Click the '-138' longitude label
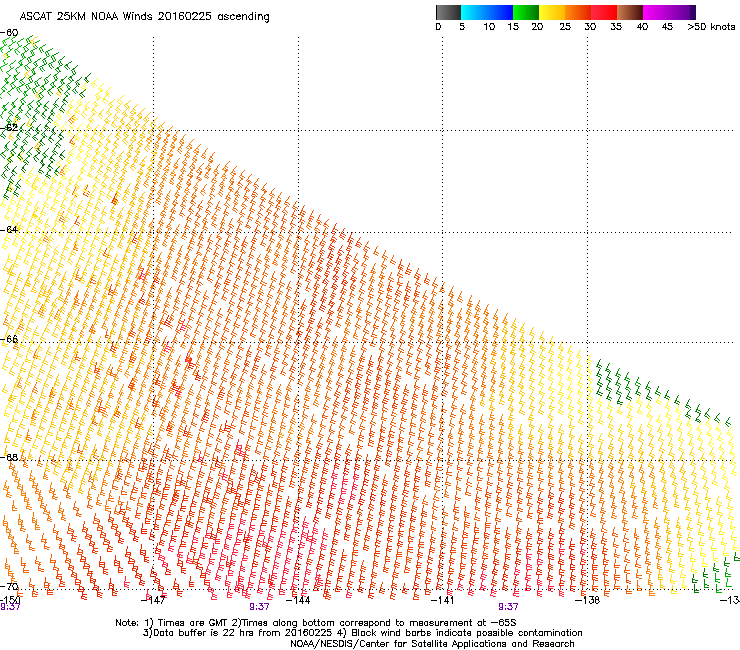This screenshot has height=650, width=740. [587, 599]
